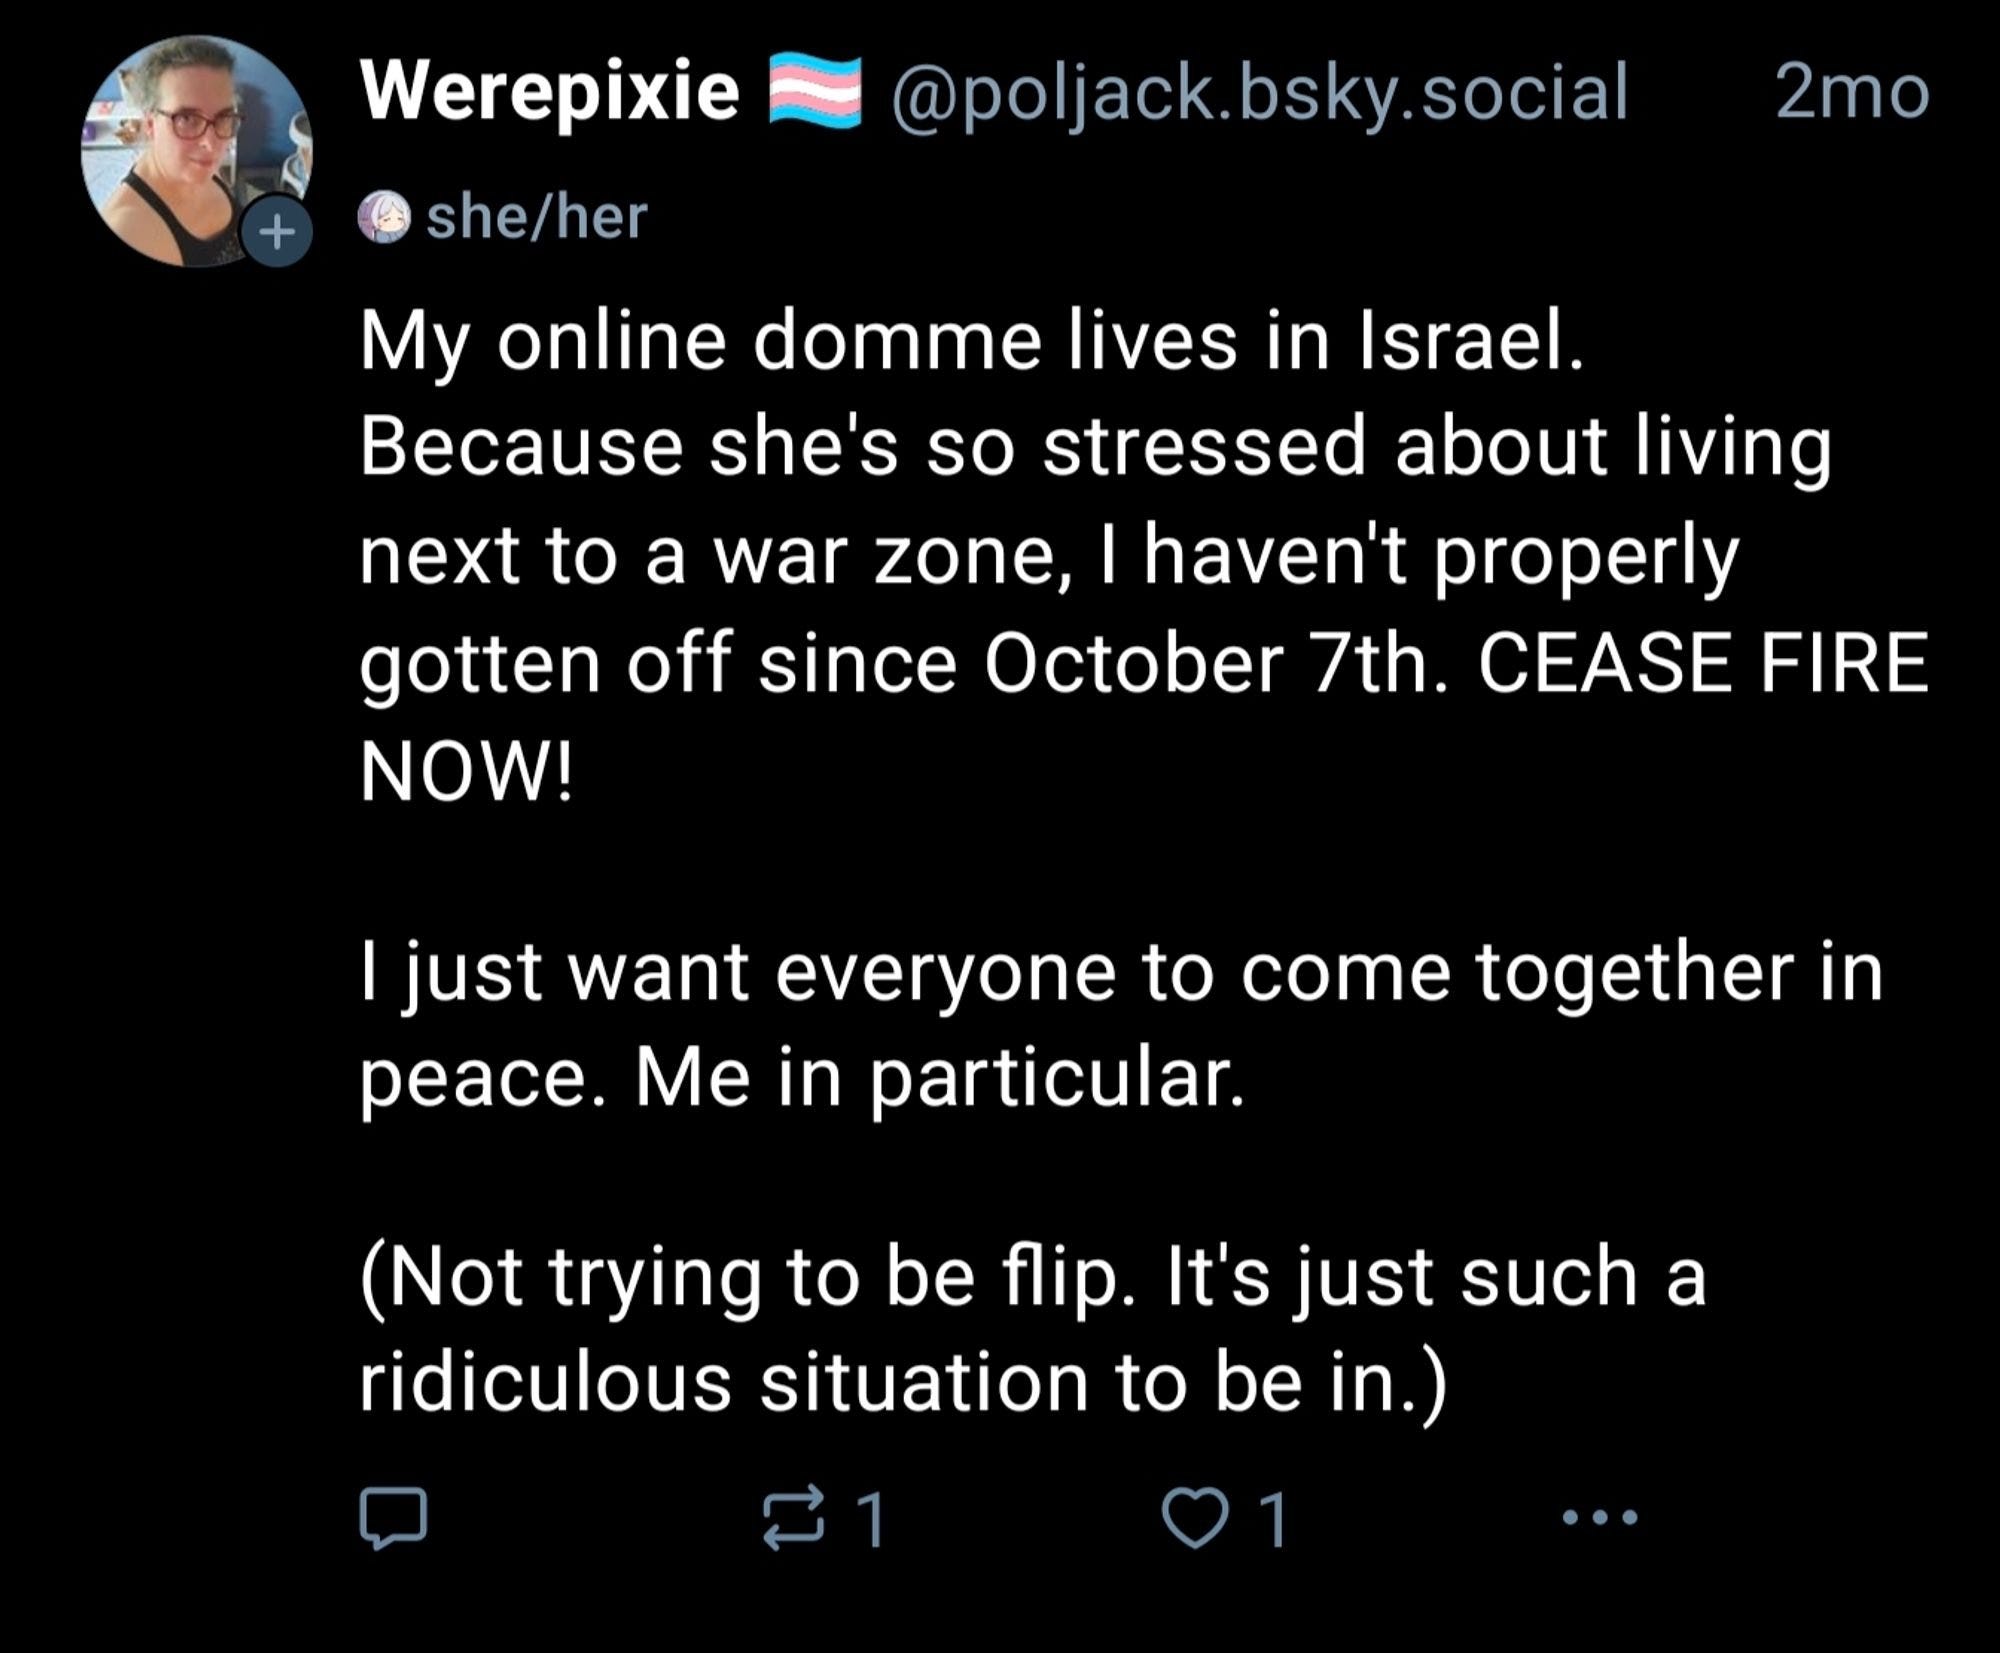Open Werepixie's circular profile photo

(197, 152)
